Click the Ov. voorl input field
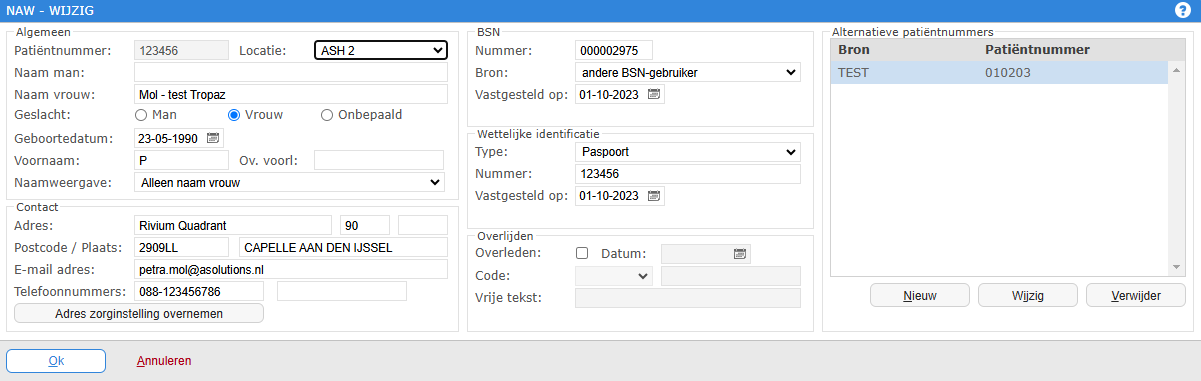Image resolution: width=1201 pixels, height=381 pixels. 378,160
